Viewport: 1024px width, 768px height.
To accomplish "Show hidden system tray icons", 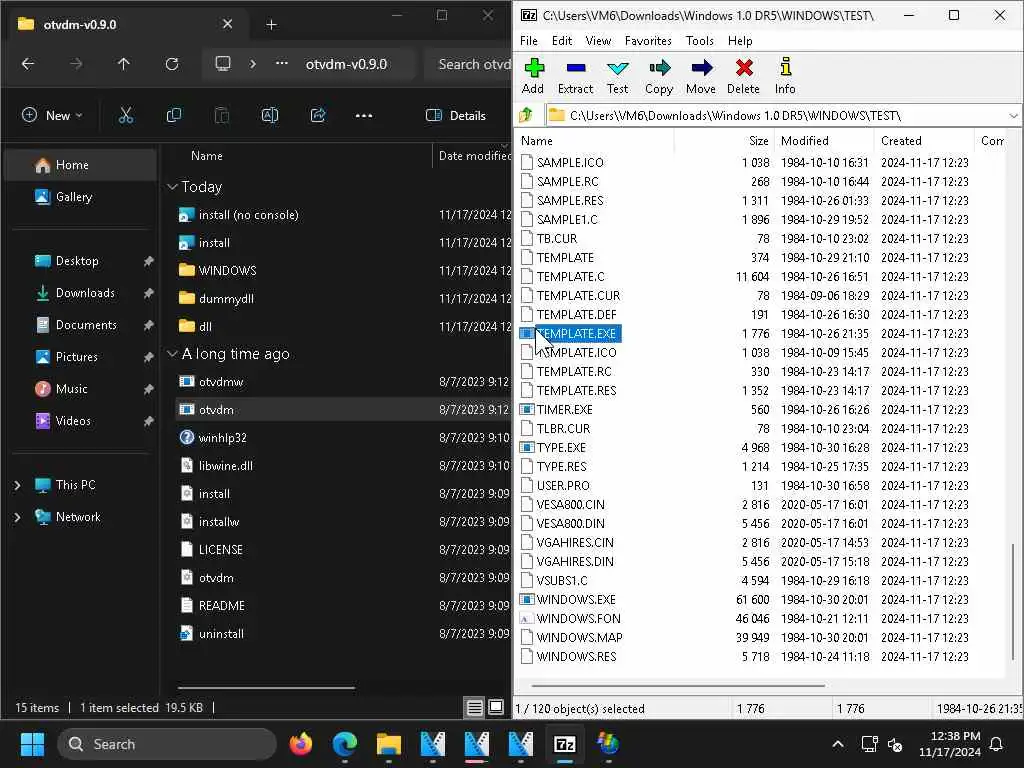I will pyautogui.click(x=837, y=744).
